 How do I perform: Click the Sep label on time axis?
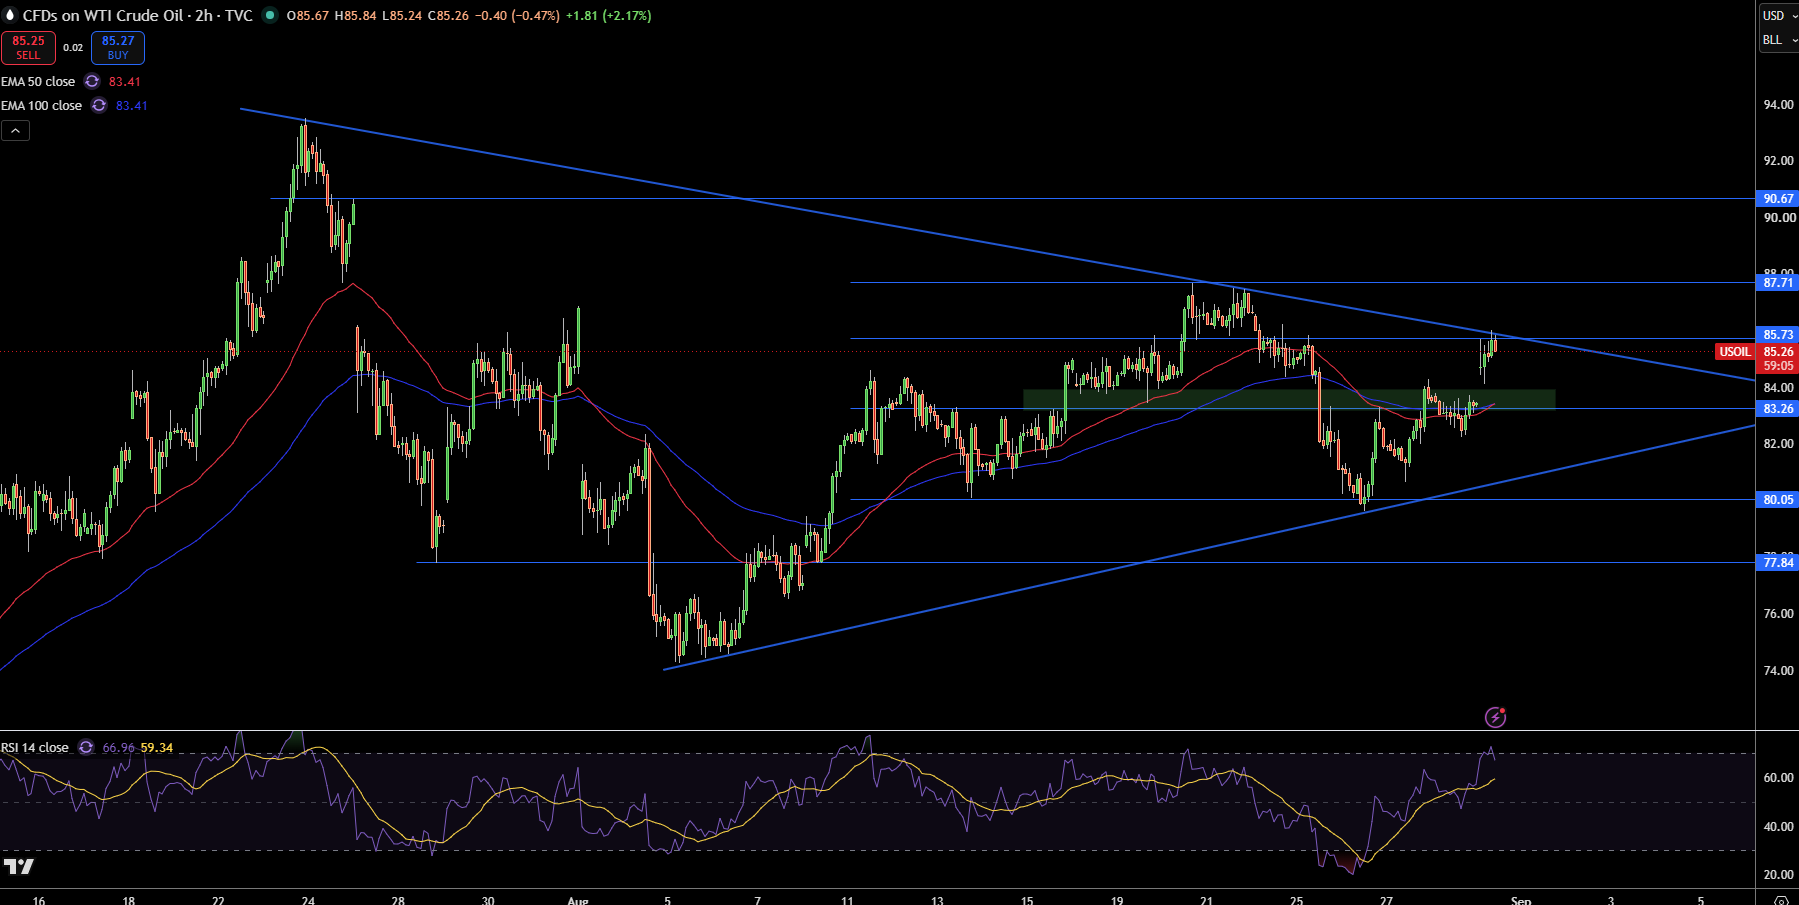coord(1521,900)
